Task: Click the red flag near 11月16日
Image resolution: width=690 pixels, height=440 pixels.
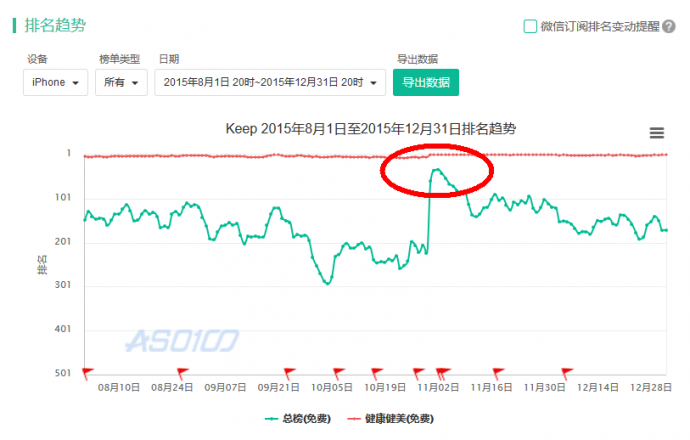Action: (498, 374)
